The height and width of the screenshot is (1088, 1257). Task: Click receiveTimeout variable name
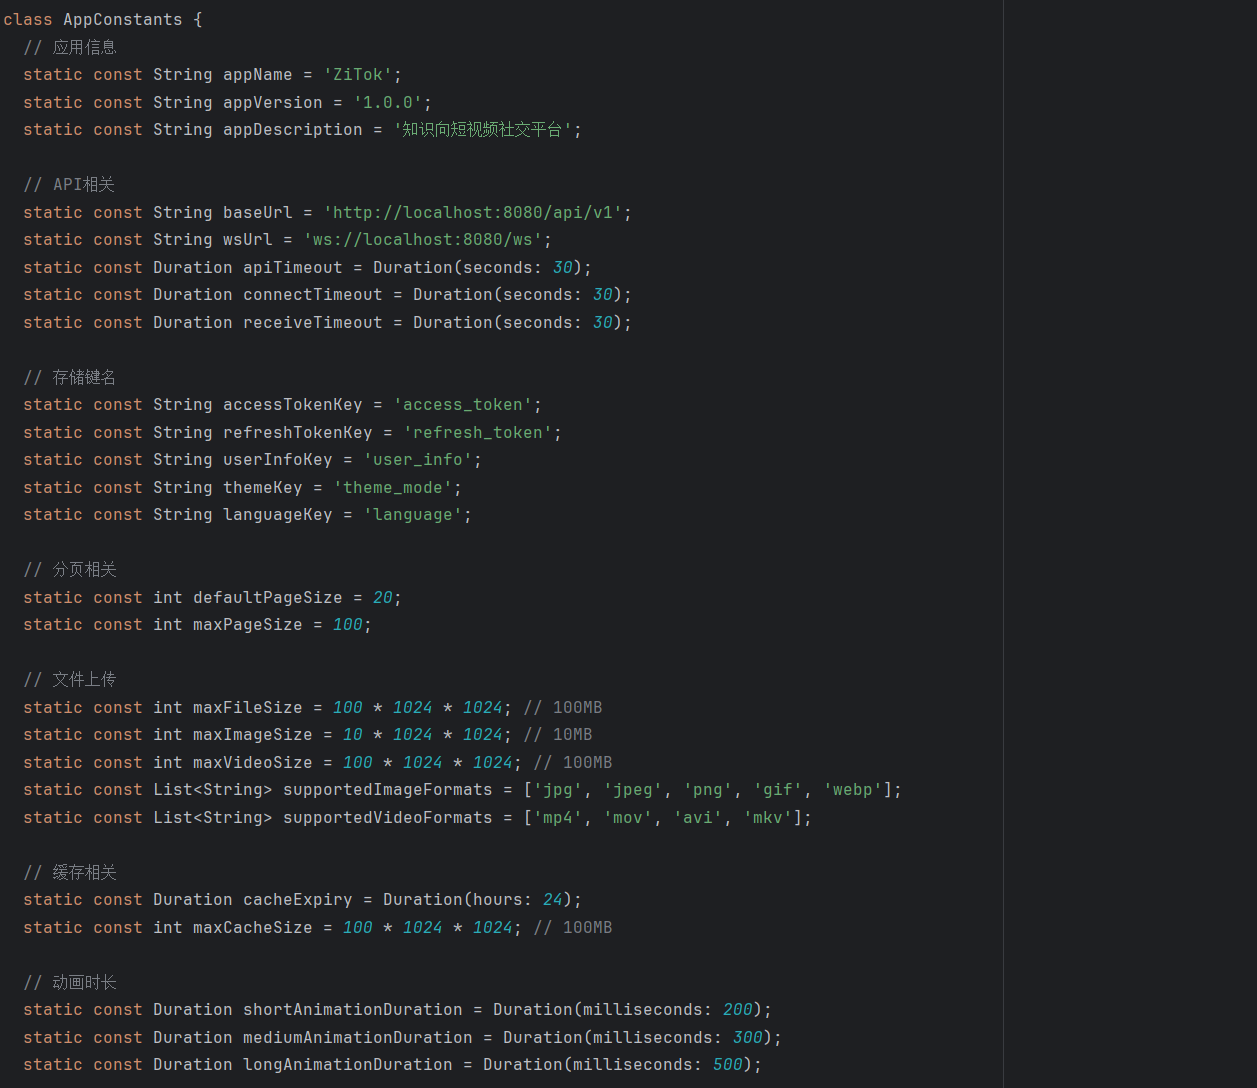pyautogui.click(x=313, y=323)
